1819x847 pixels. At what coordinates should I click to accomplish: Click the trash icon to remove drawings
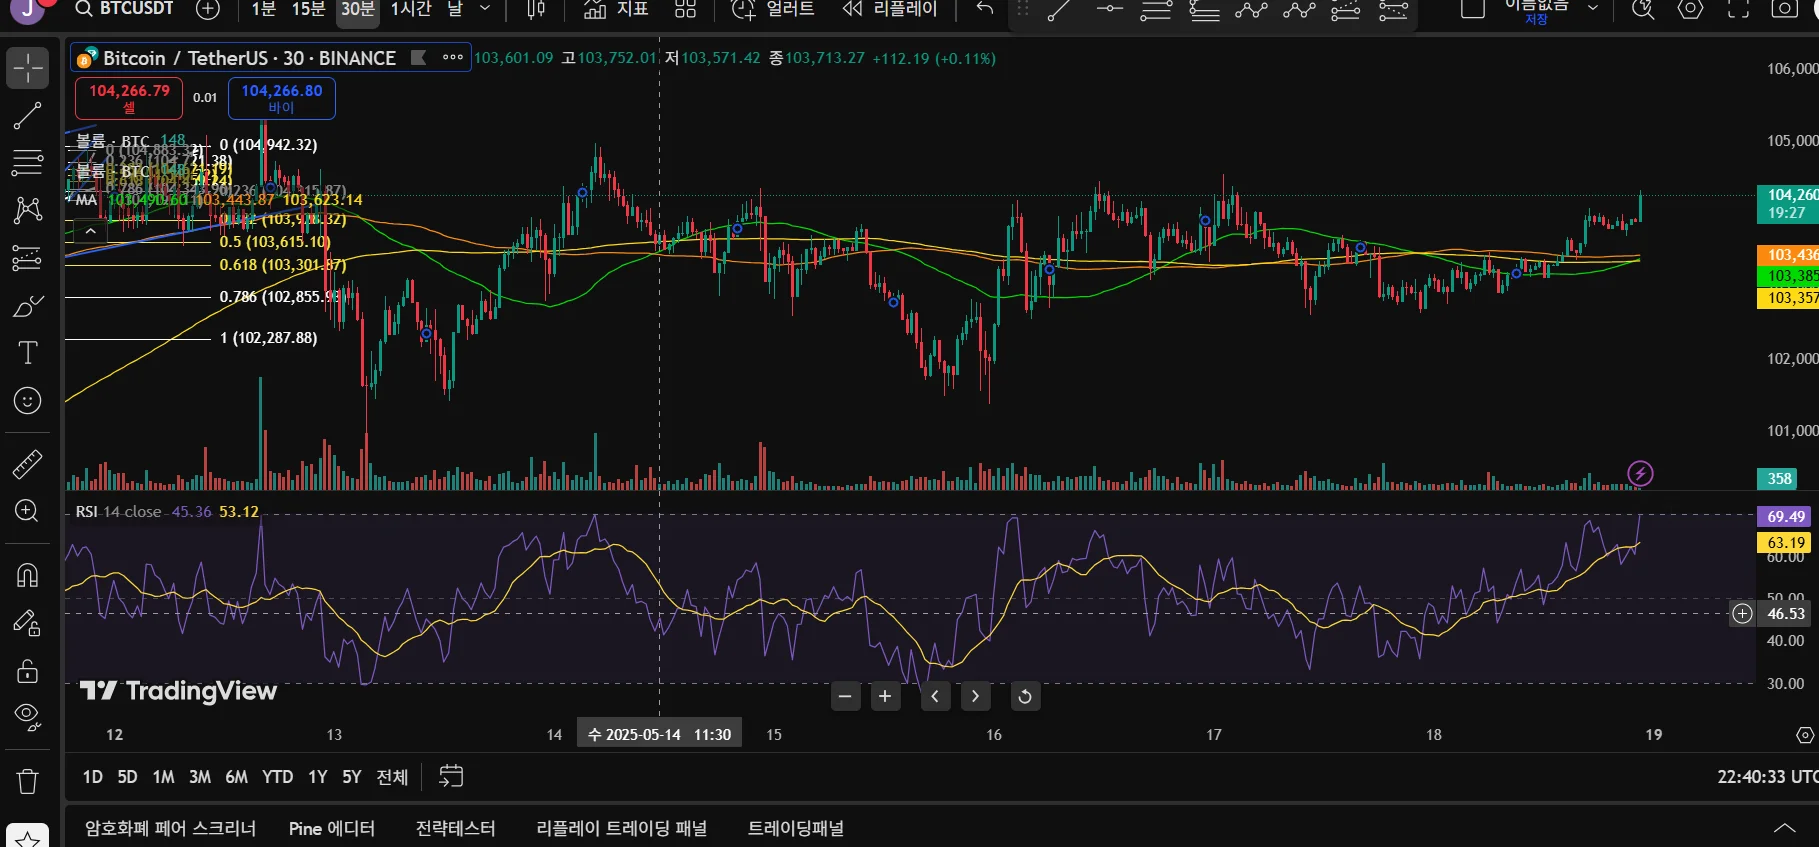coord(27,781)
